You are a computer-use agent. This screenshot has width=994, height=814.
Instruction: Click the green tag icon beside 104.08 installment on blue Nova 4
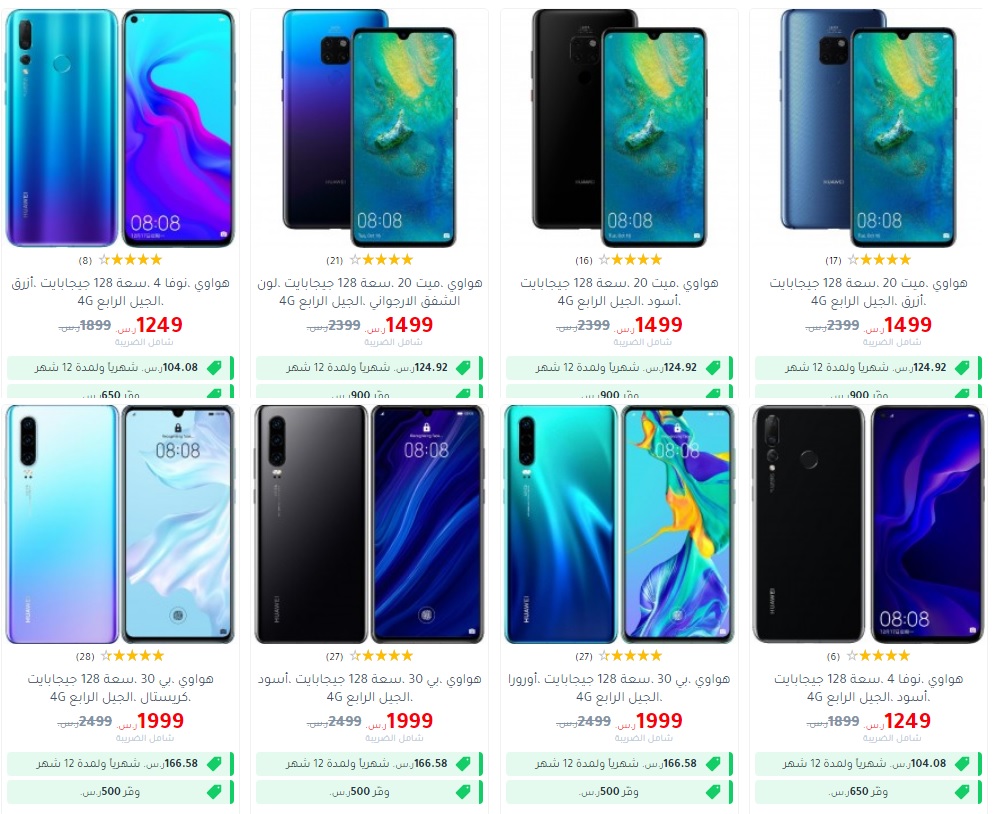pyautogui.click(x=215, y=368)
